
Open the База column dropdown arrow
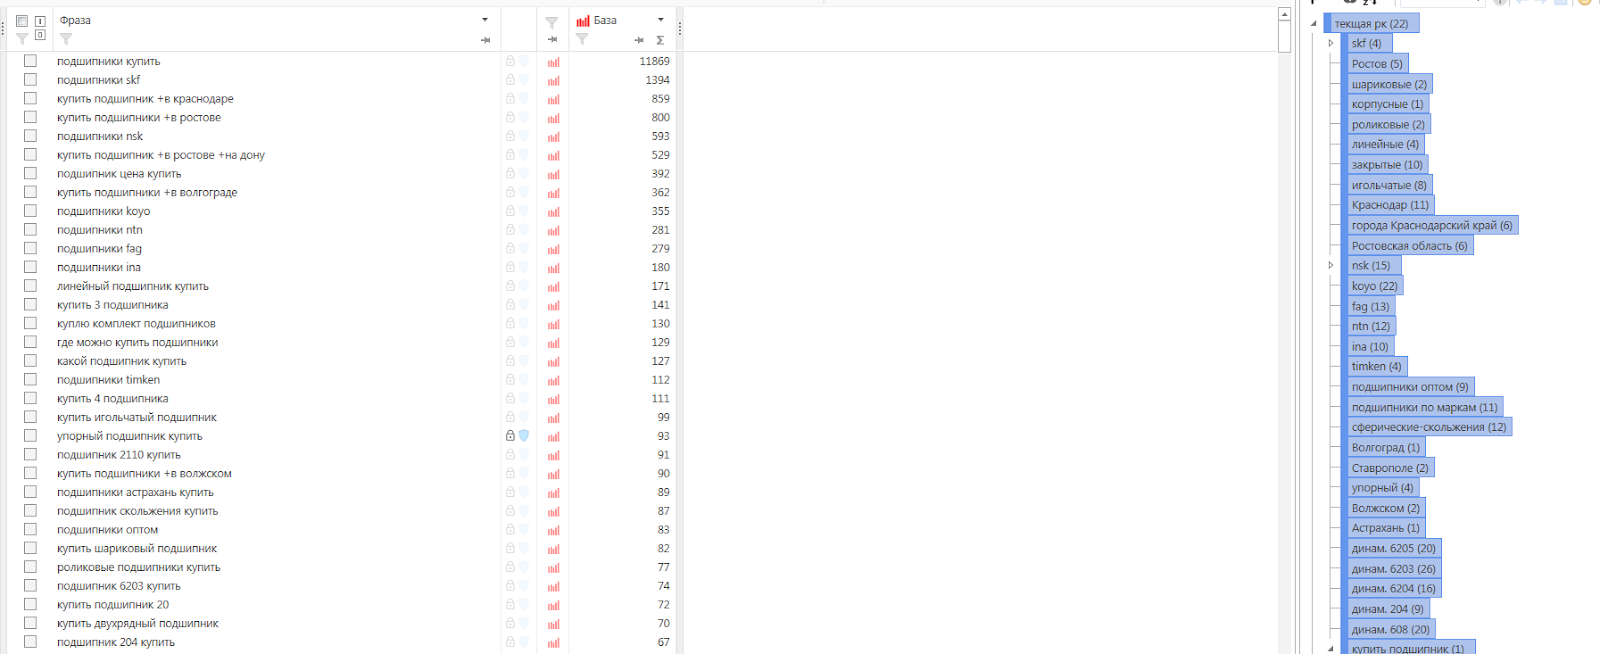[660, 20]
